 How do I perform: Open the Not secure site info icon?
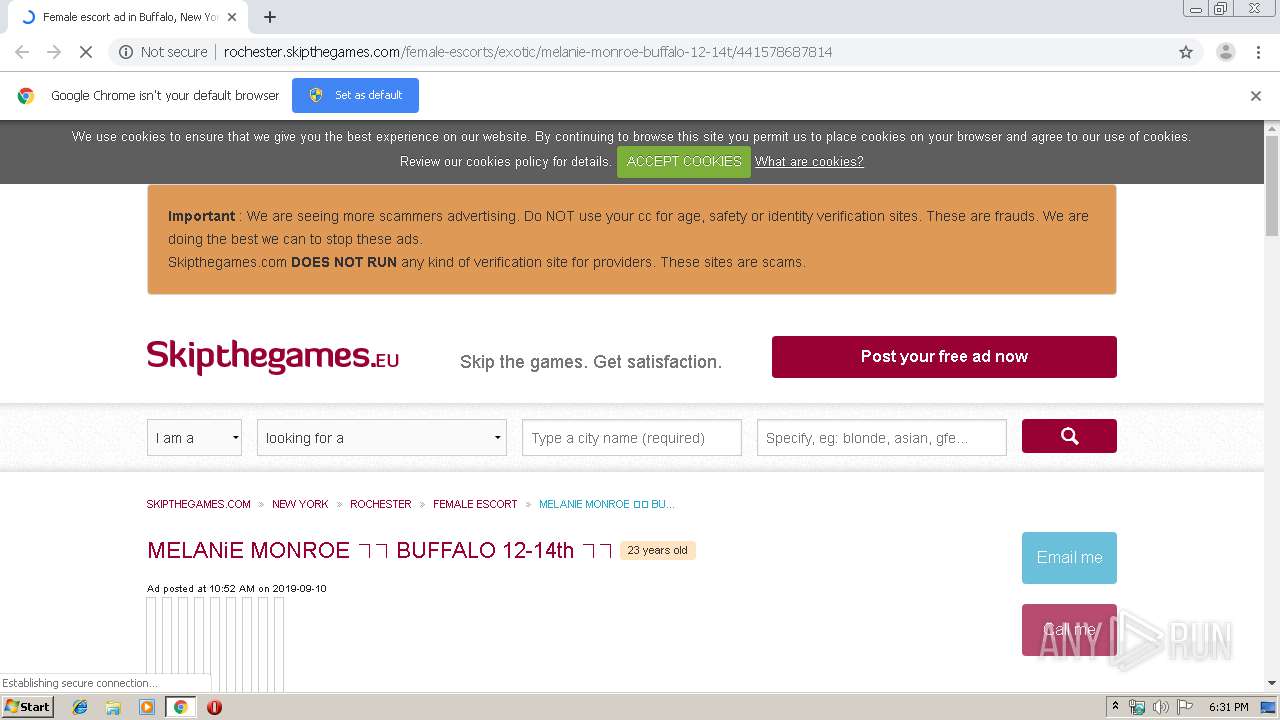(x=126, y=52)
